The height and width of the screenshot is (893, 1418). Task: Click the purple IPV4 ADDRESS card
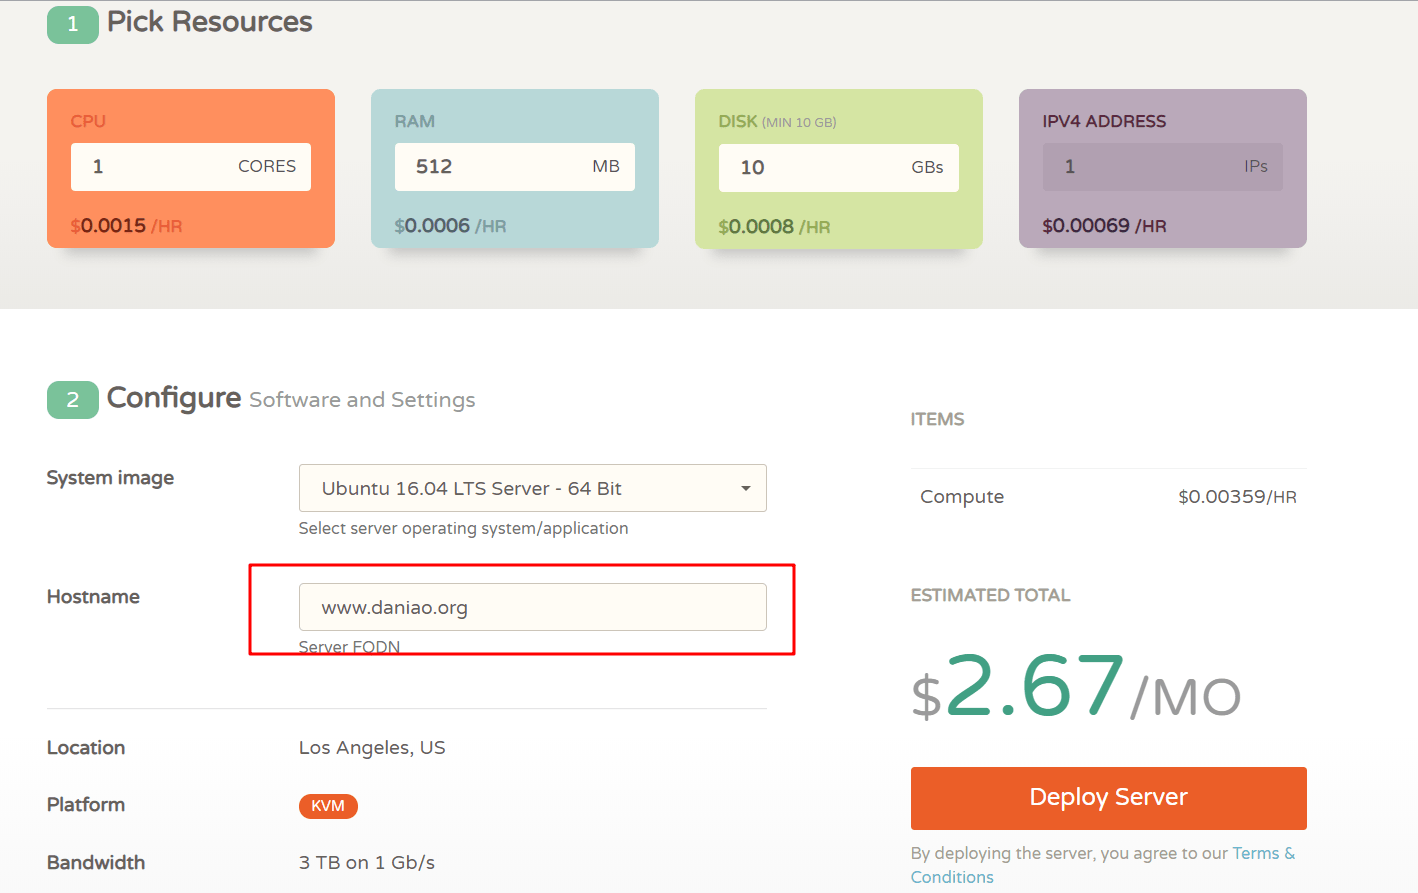tap(1163, 168)
